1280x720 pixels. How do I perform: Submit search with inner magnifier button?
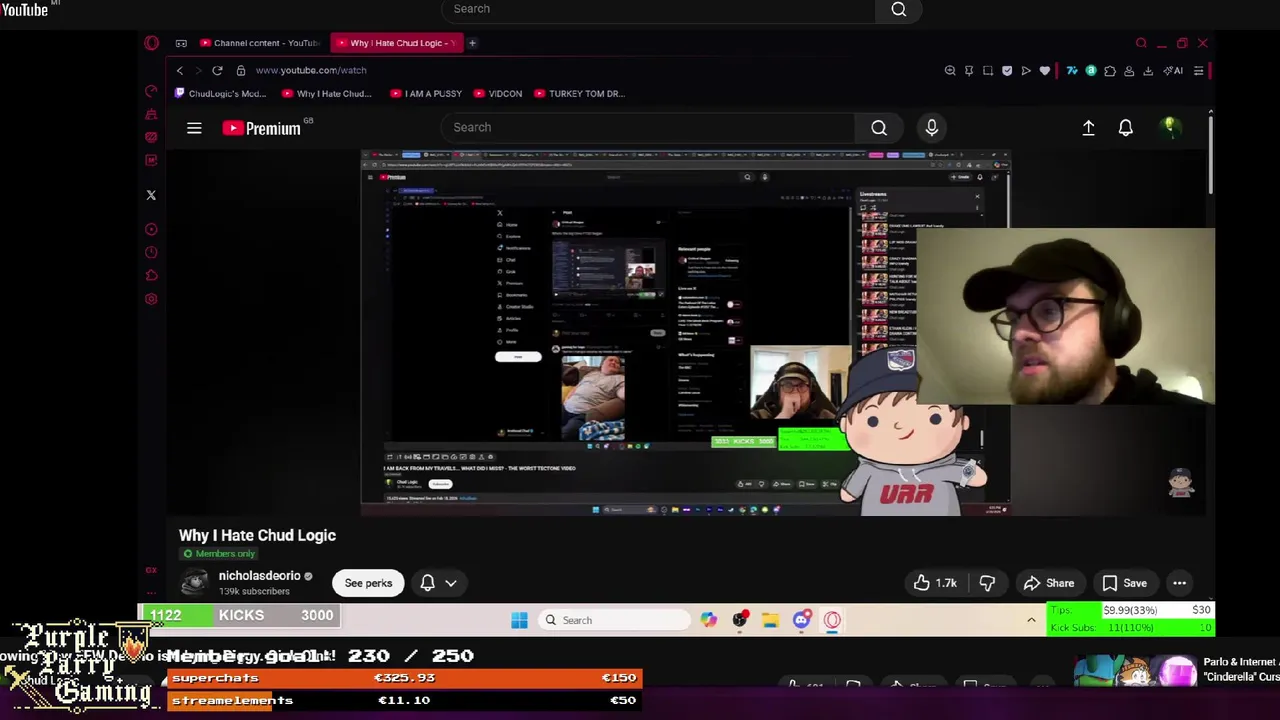click(879, 127)
